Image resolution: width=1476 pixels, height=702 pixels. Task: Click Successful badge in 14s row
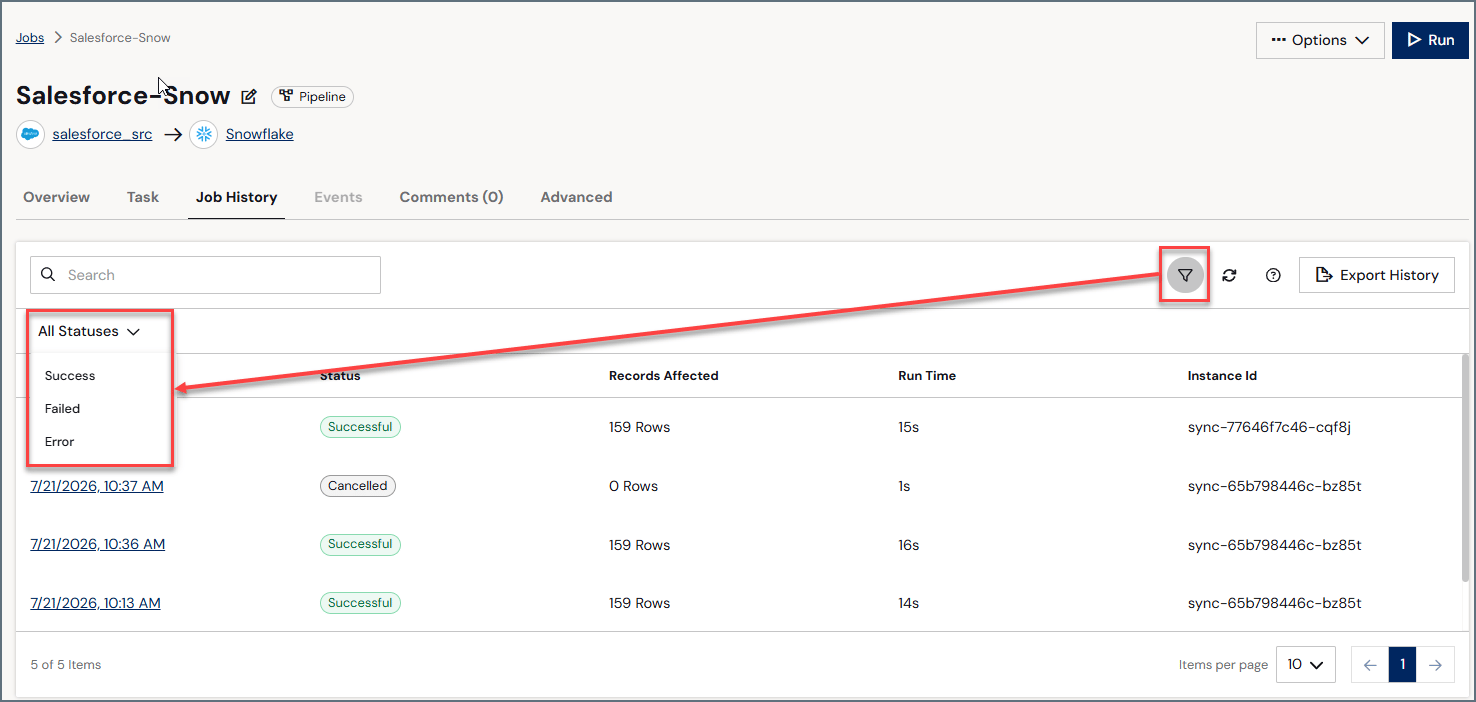click(x=360, y=603)
